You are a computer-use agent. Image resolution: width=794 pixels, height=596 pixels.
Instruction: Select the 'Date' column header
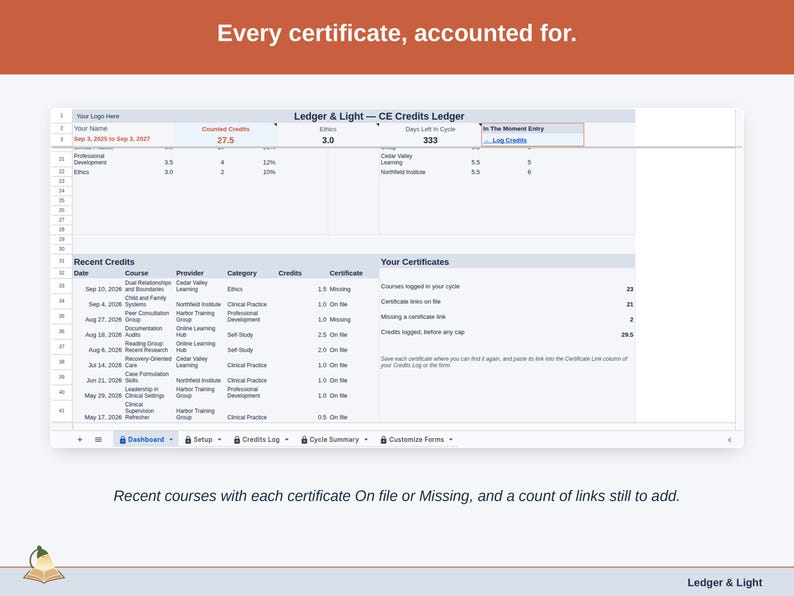pos(81,273)
